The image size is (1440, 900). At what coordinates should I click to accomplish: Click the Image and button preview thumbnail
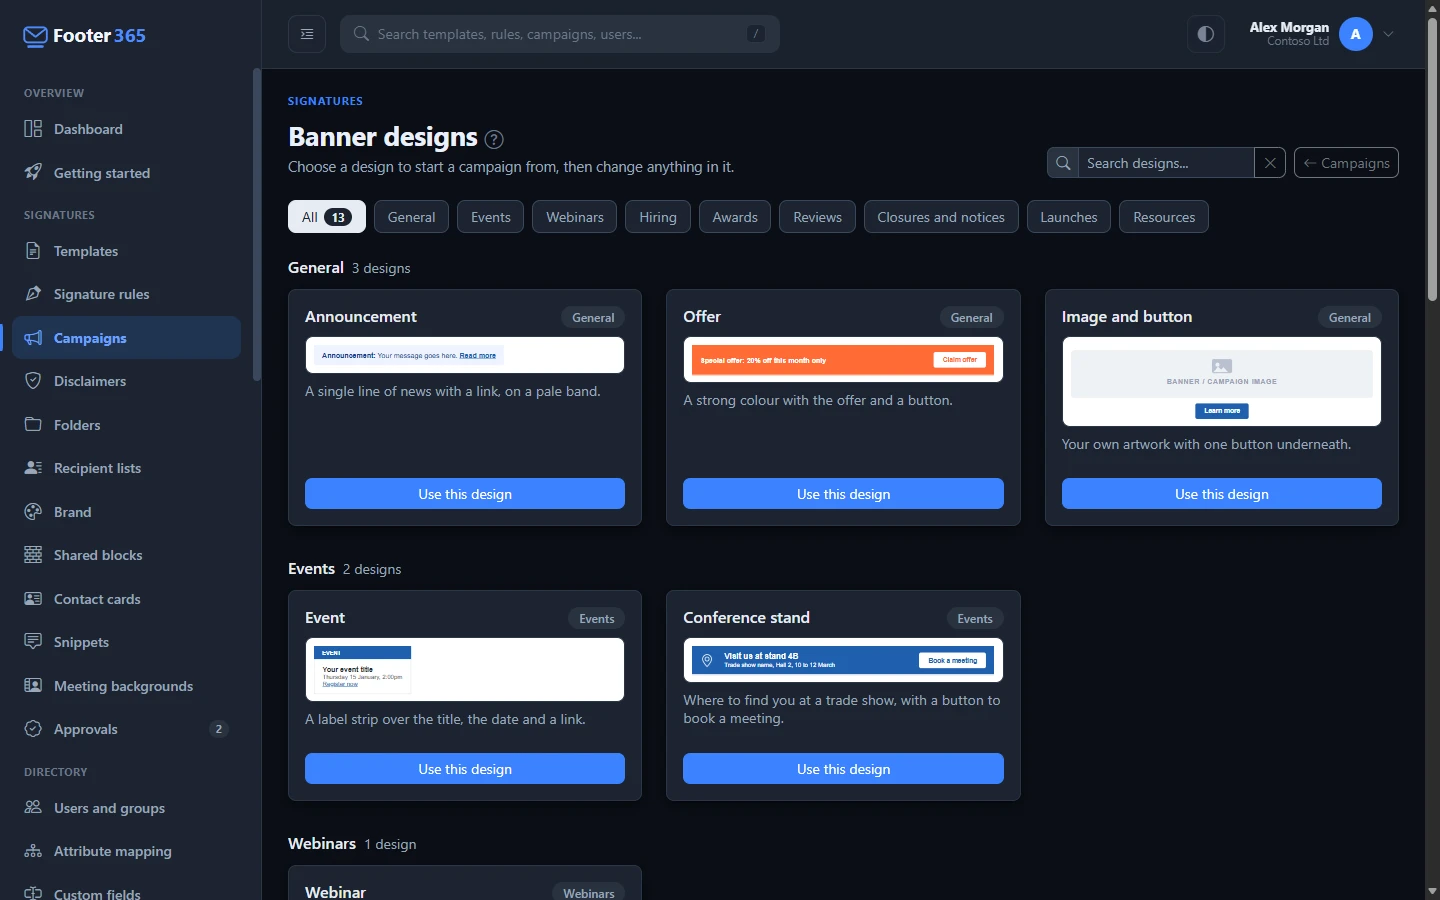point(1222,382)
